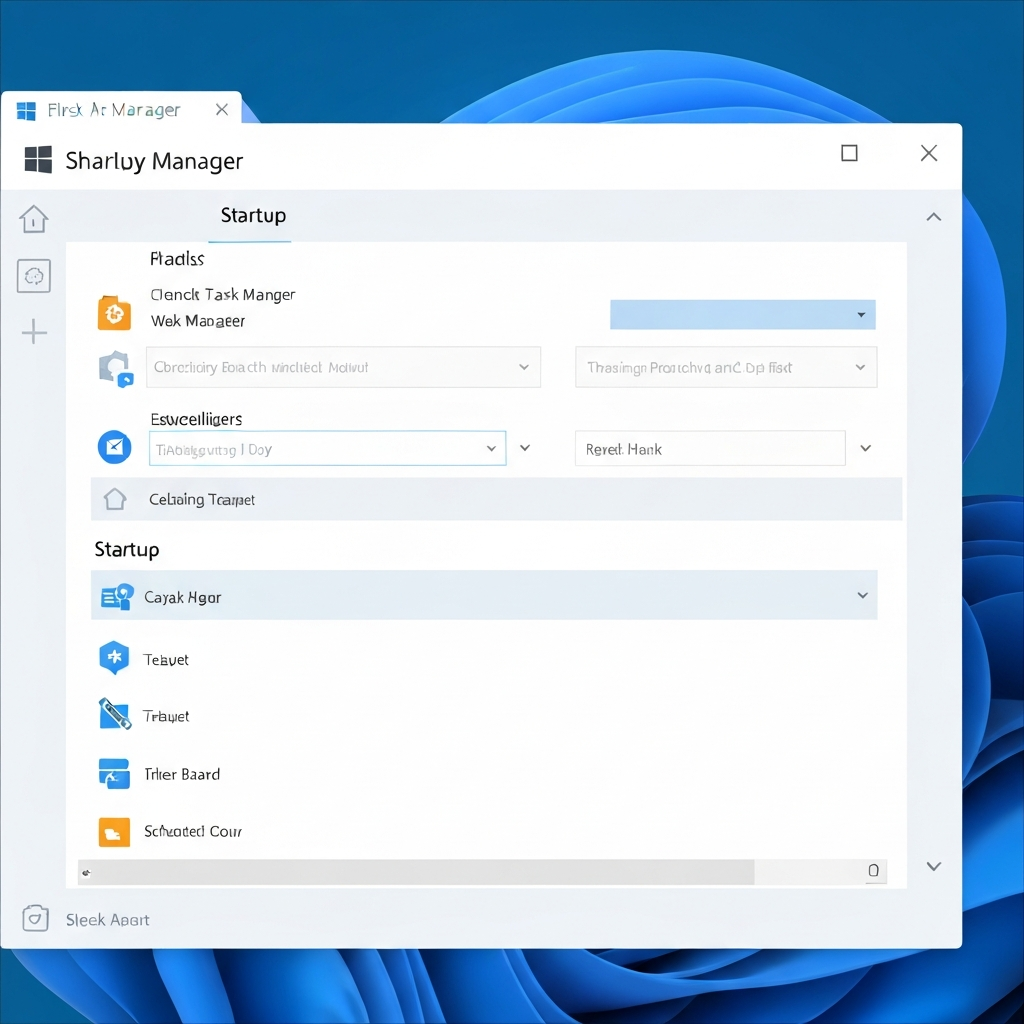Click the blue Esweclligers mail icon
This screenshot has width=1024, height=1024.
(x=114, y=447)
